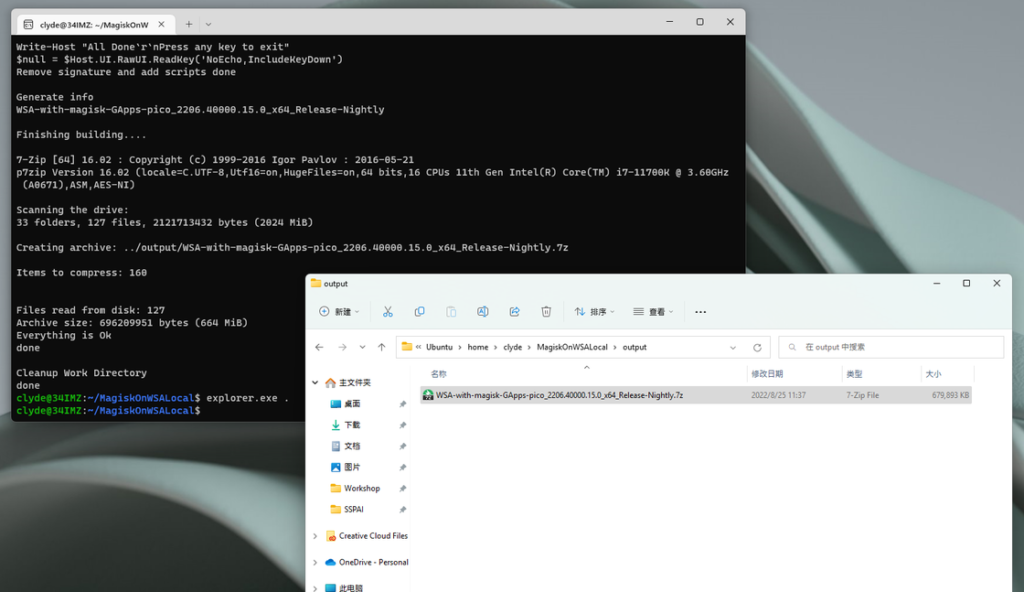Open the Workshop folder in quick access
This screenshot has height=592, width=1024.
(361, 488)
